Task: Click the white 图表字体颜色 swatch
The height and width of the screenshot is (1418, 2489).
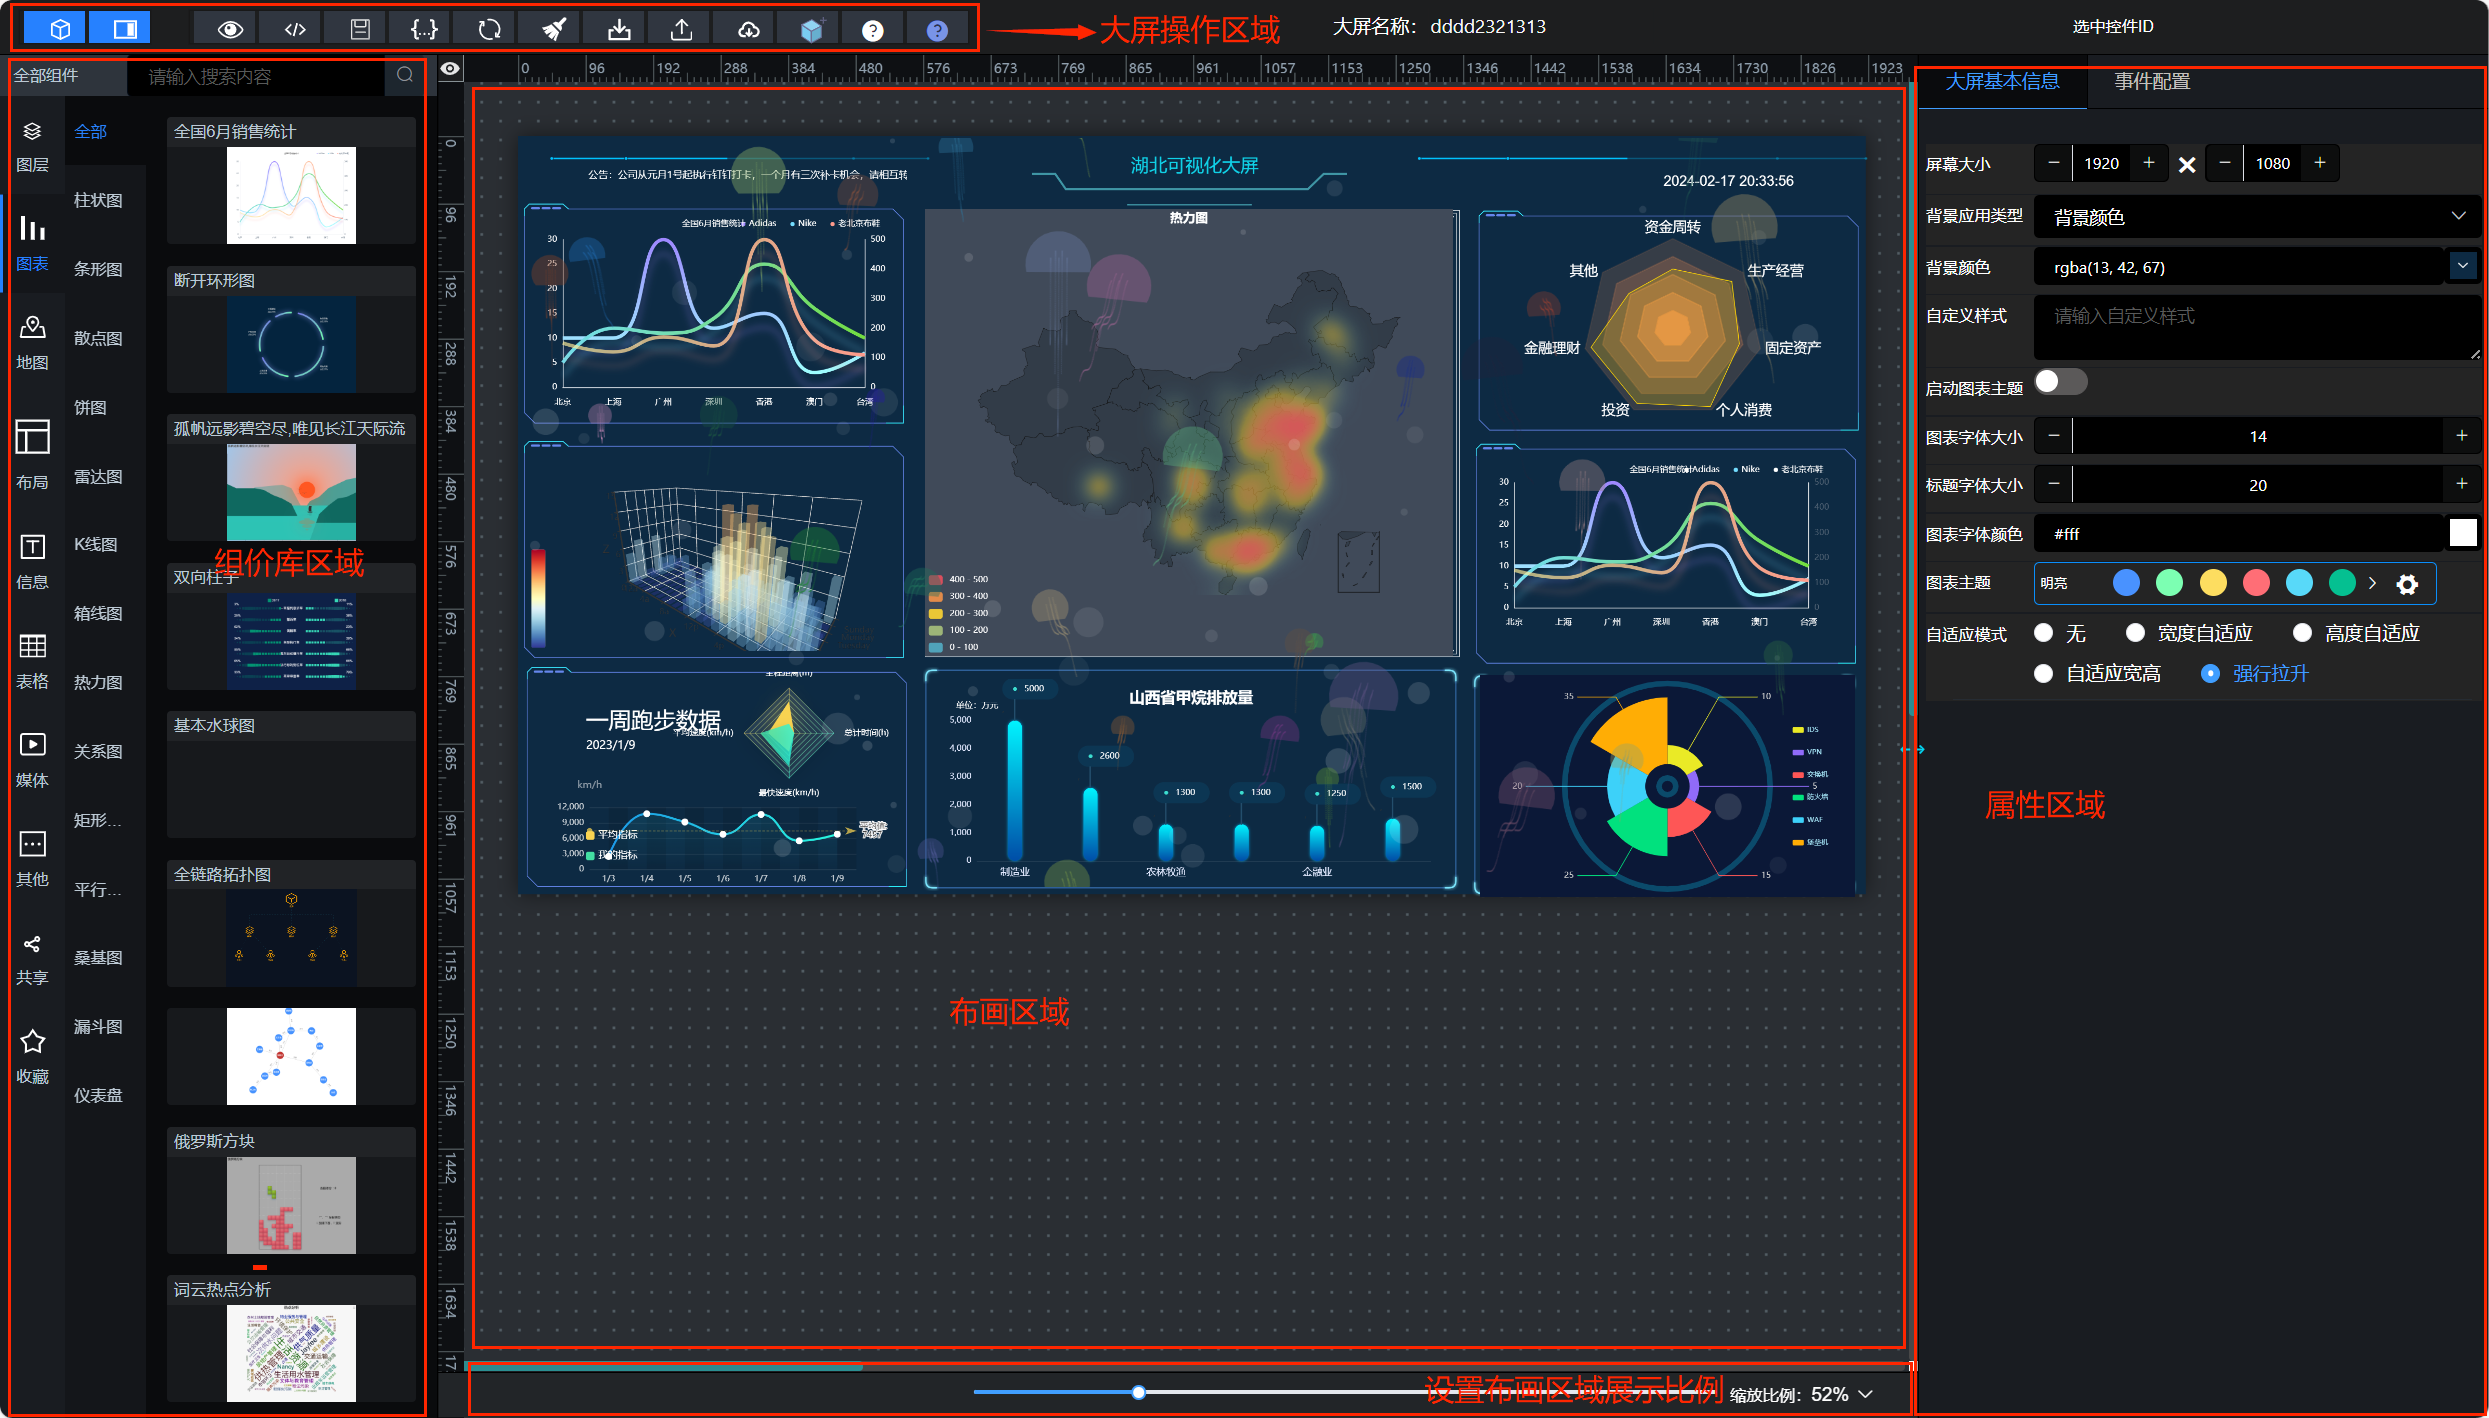Action: pos(2463,533)
